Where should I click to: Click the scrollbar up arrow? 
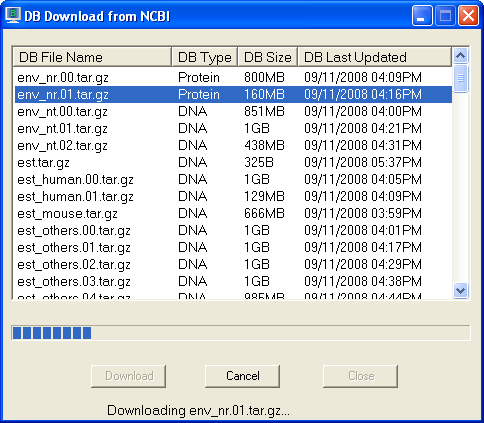460,56
